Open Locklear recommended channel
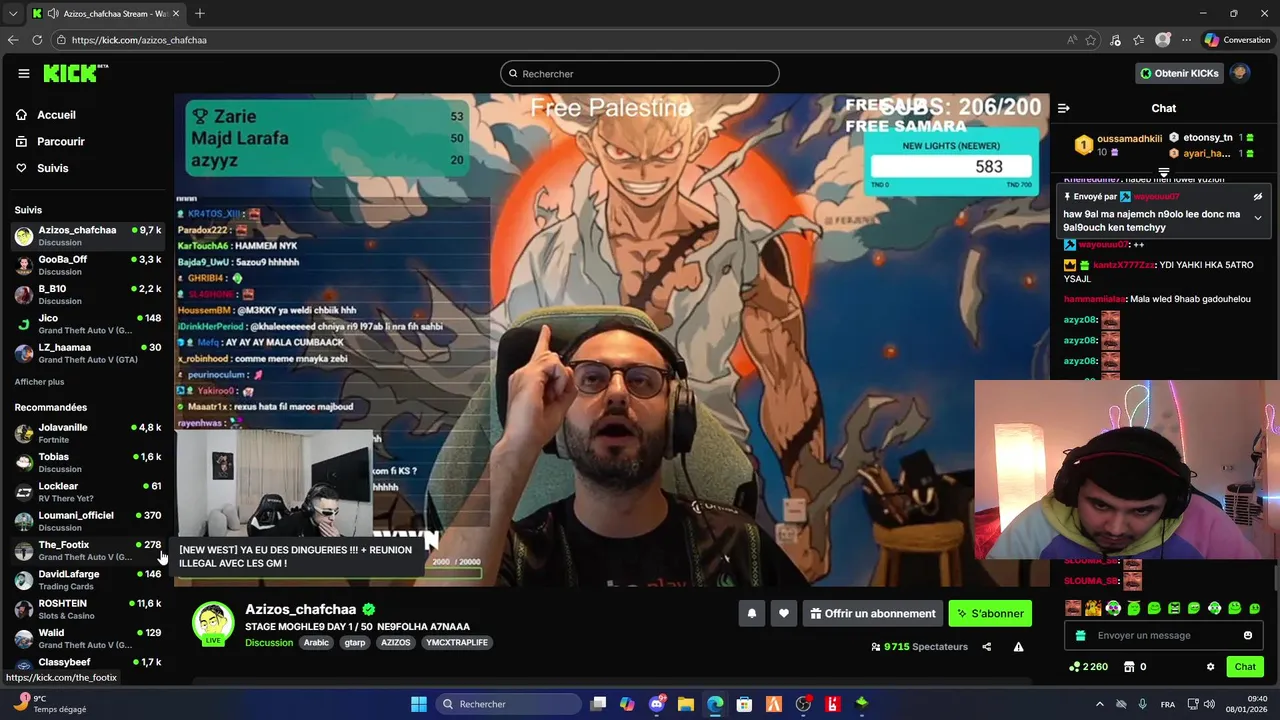 pyautogui.click(x=87, y=491)
